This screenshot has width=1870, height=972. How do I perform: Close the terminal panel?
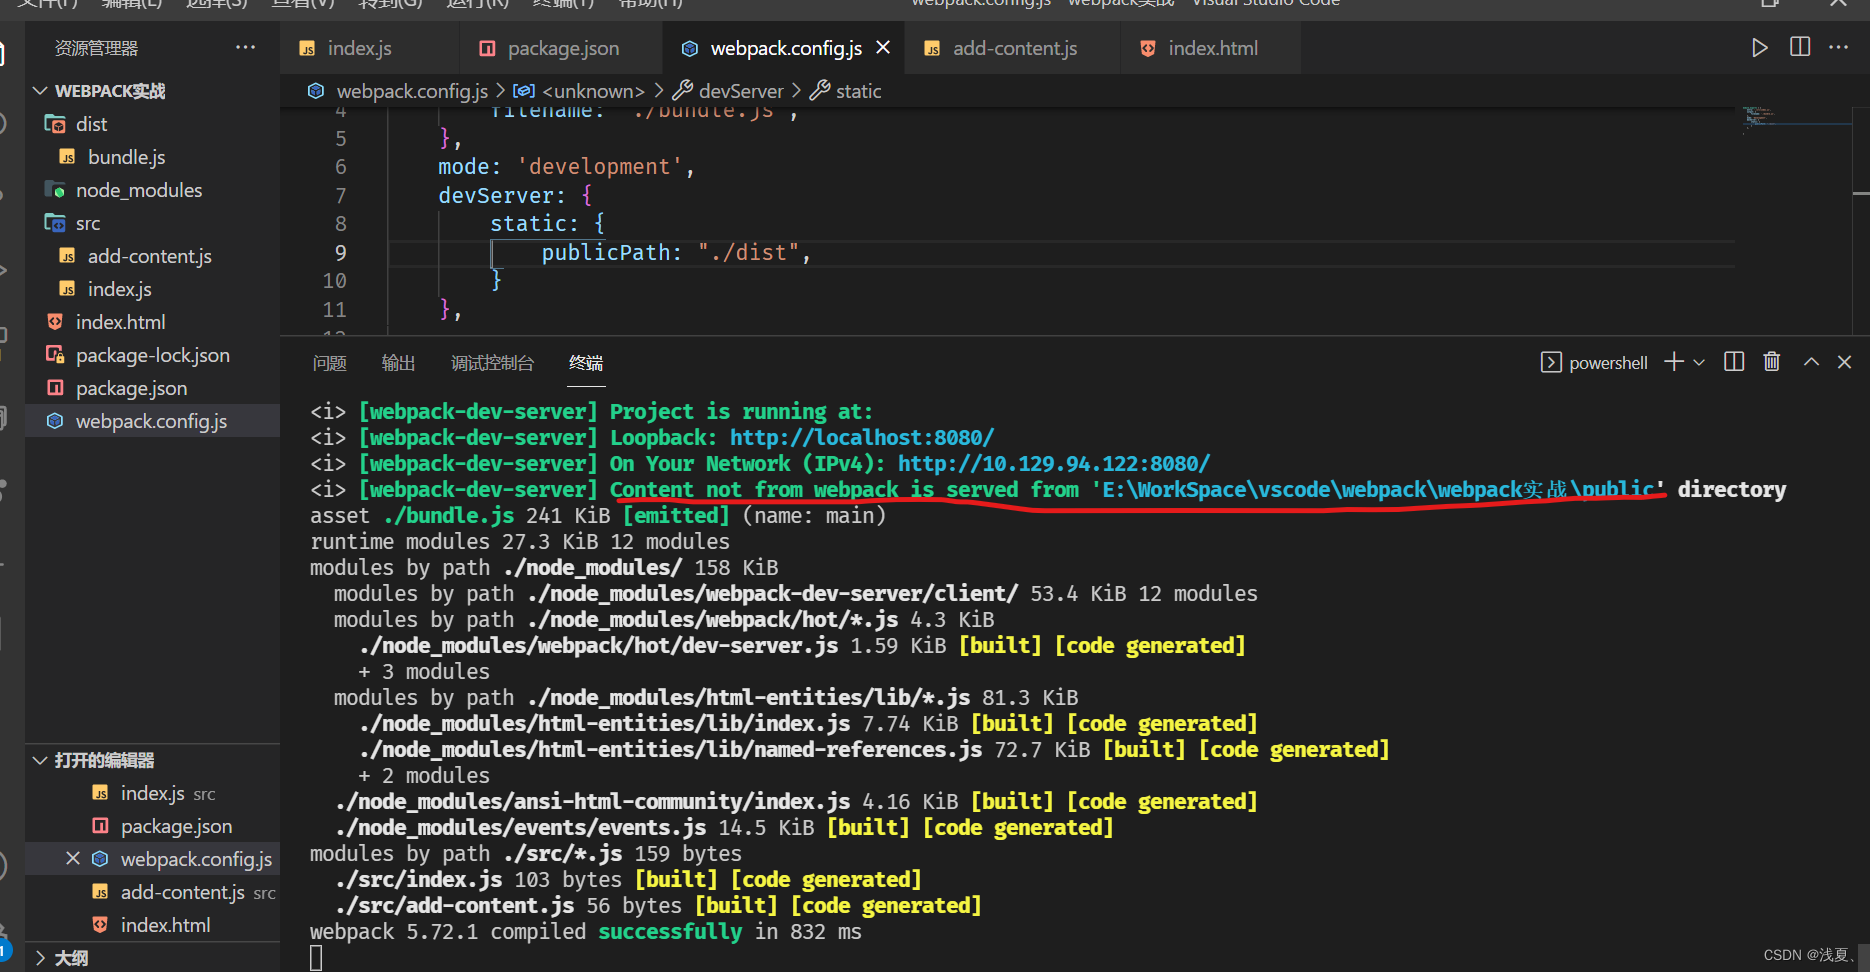[1845, 362]
